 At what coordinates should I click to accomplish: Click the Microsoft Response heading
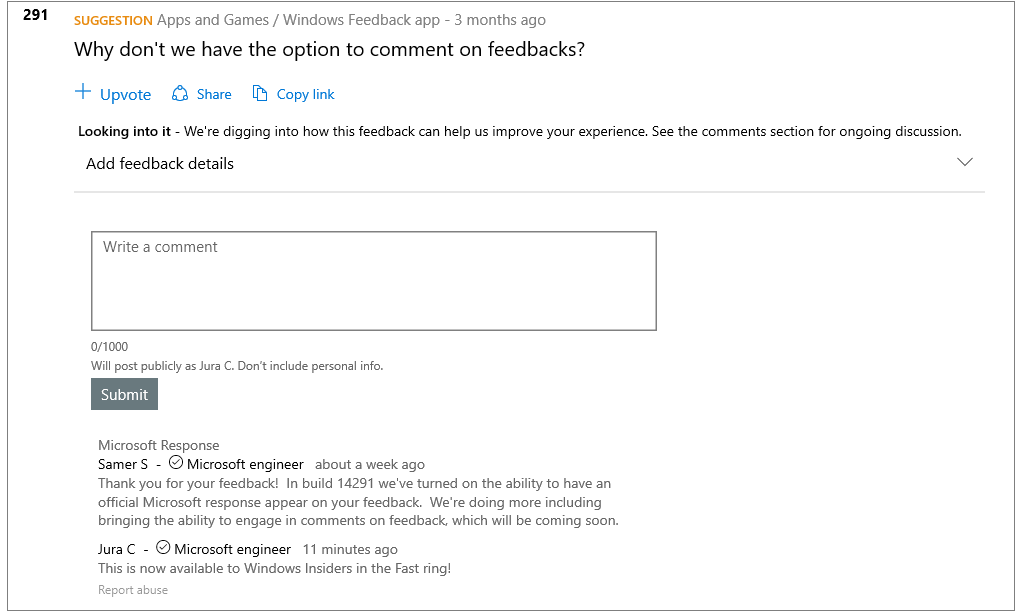coord(158,446)
